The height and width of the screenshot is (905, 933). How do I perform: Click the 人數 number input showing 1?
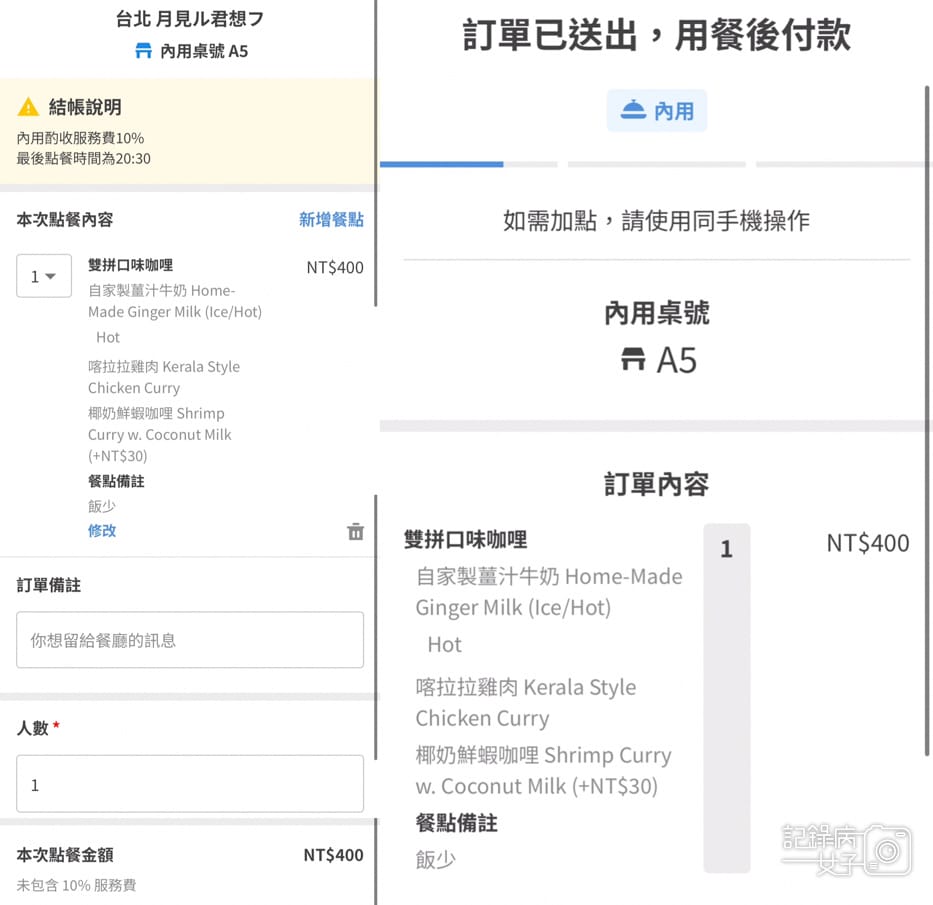pyautogui.click(x=189, y=784)
